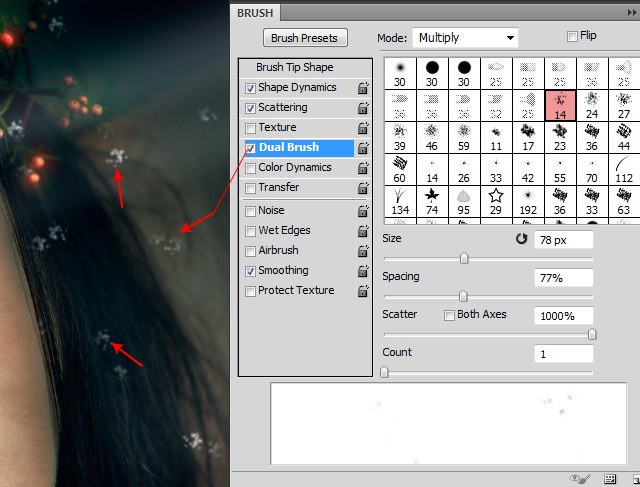
Task: Select the BRUSH panel tab
Action: pyautogui.click(x=255, y=13)
